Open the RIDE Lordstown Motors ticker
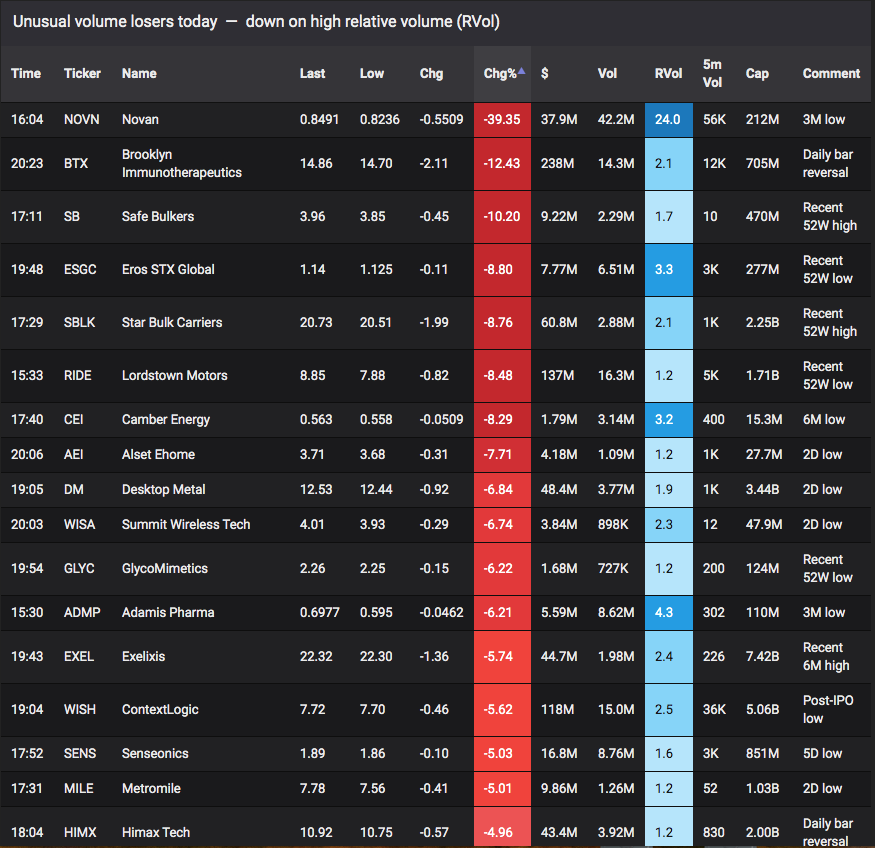 [x=78, y=375]
